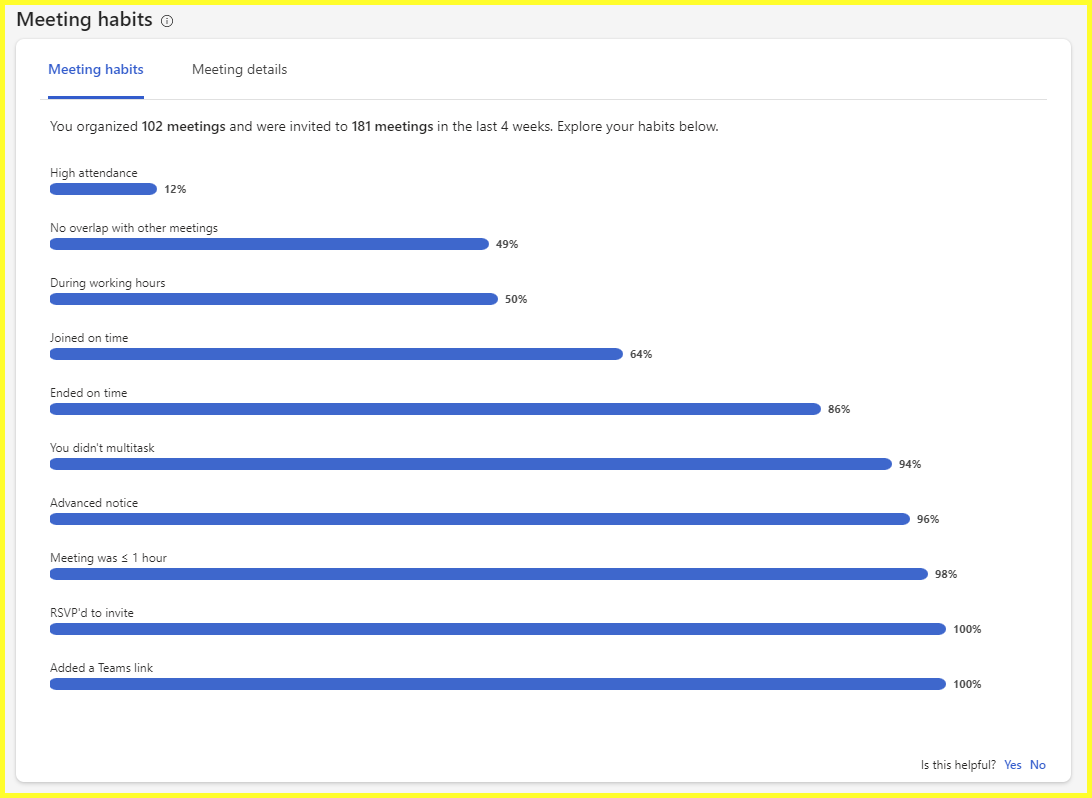Select the Meeting habits tab
This screenshot has height=798, width=1092.
pyautogui.click(x=96, y=70)
